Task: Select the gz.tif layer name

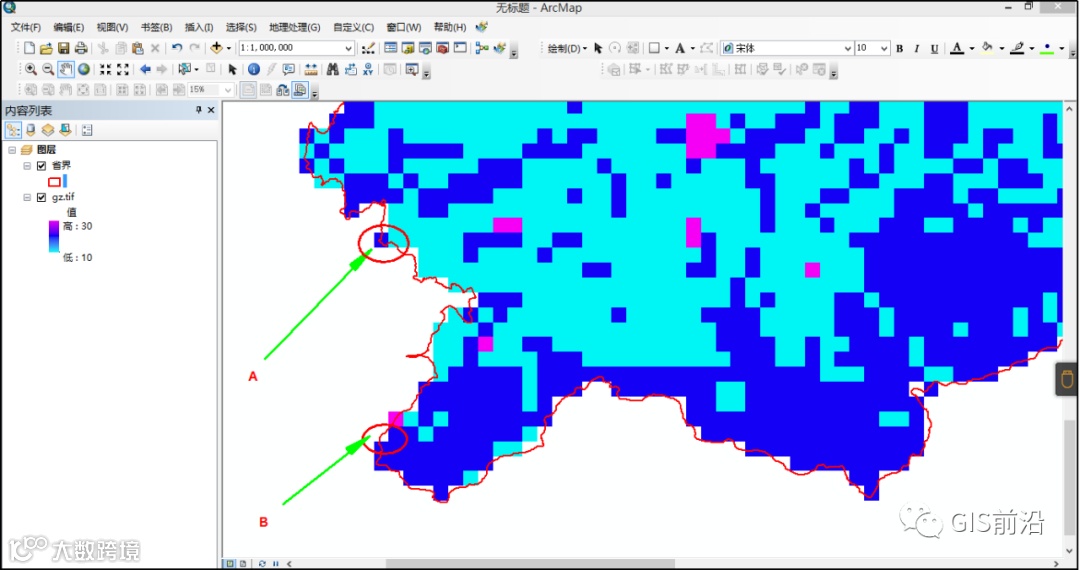Action: tap(63, 198)
